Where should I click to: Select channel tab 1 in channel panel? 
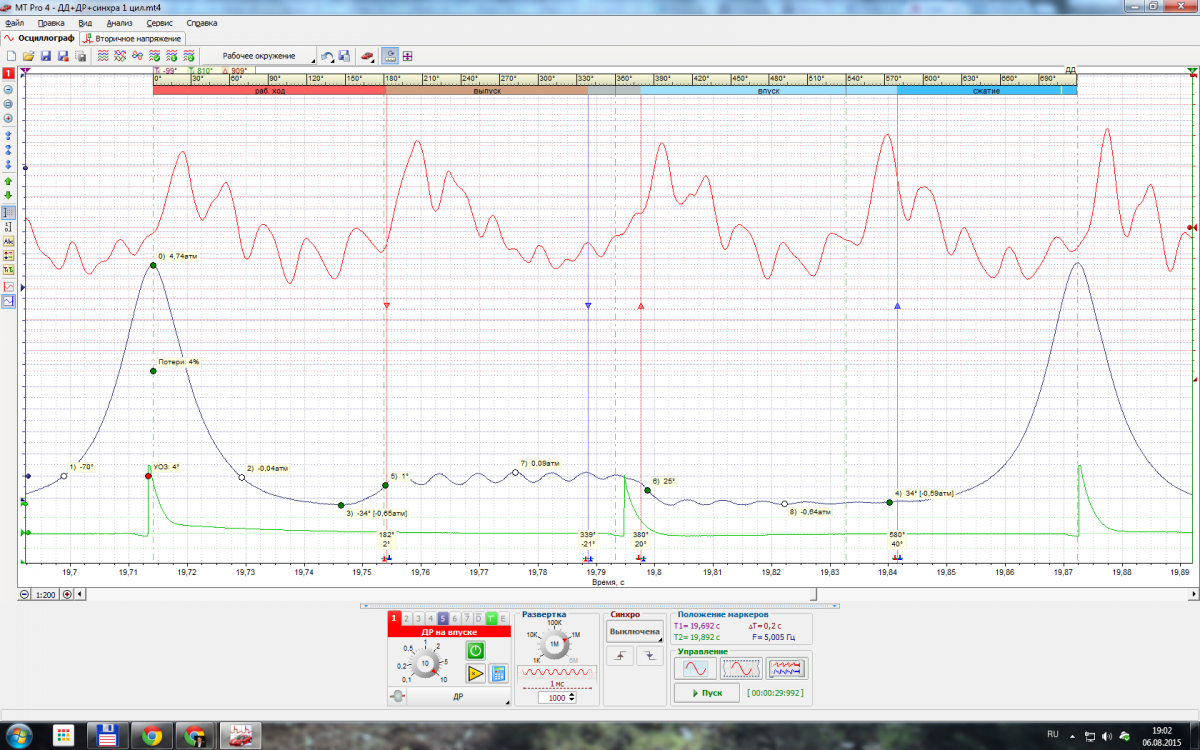click(x=395, y=618)
